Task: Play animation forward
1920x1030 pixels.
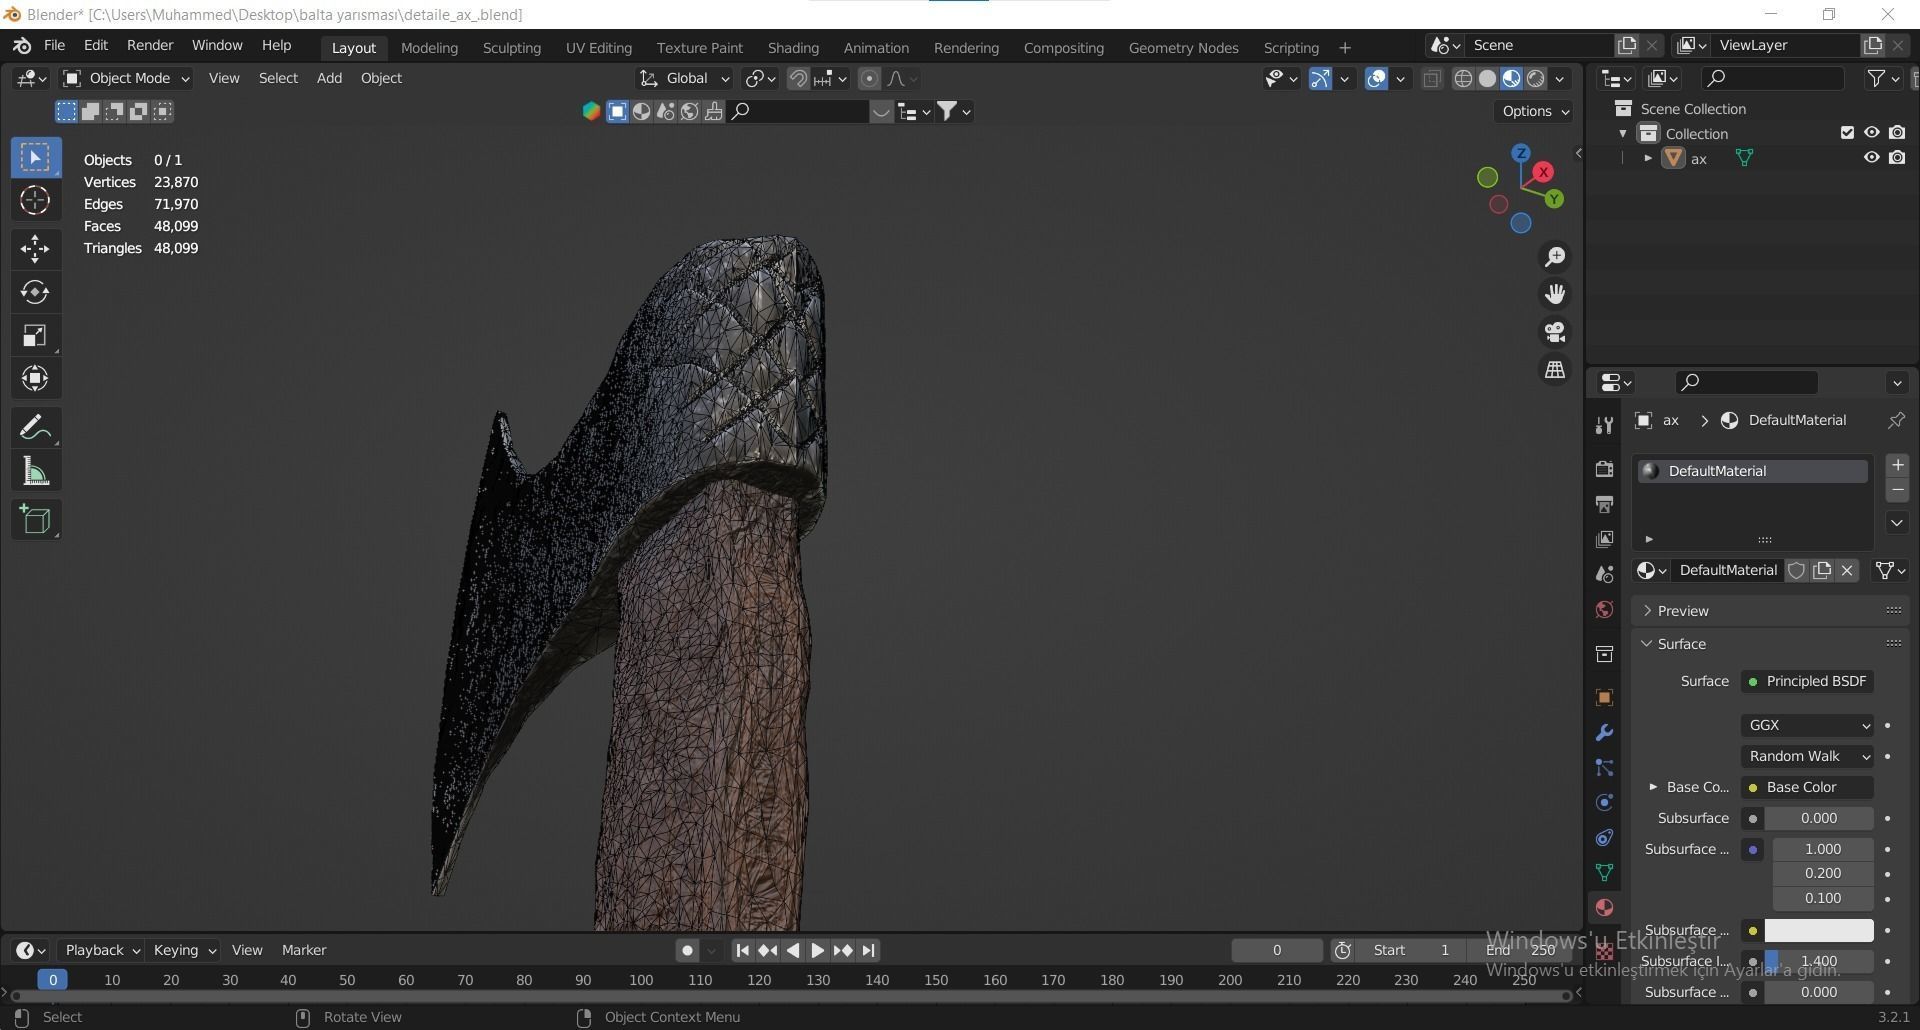Action: [817, 951]
